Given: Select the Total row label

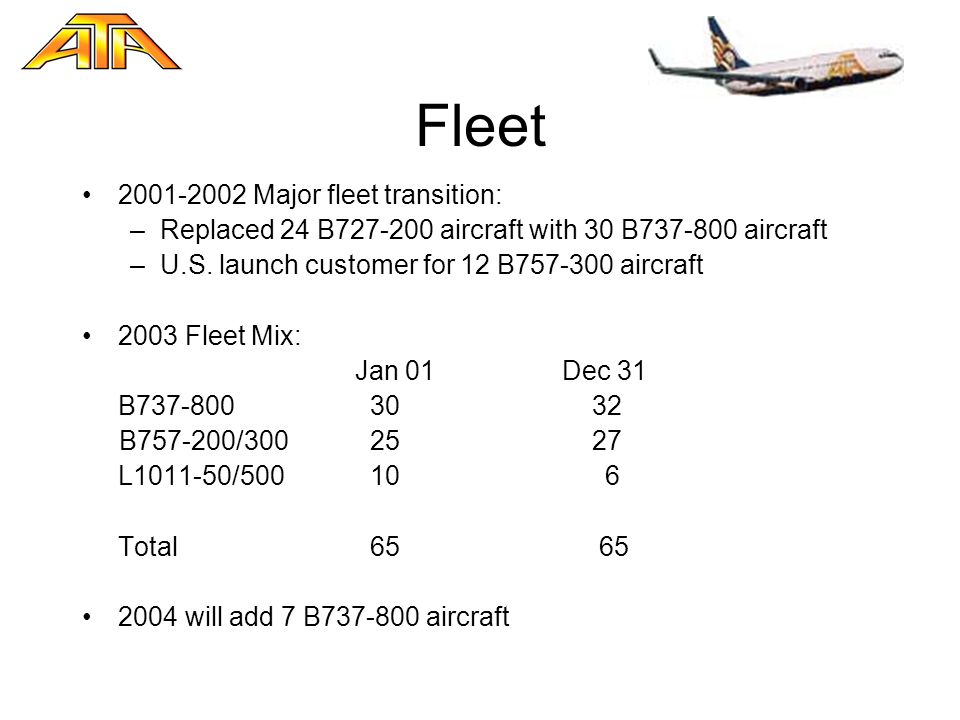Looking at the screenshot, I should click(x=148, y=546).
